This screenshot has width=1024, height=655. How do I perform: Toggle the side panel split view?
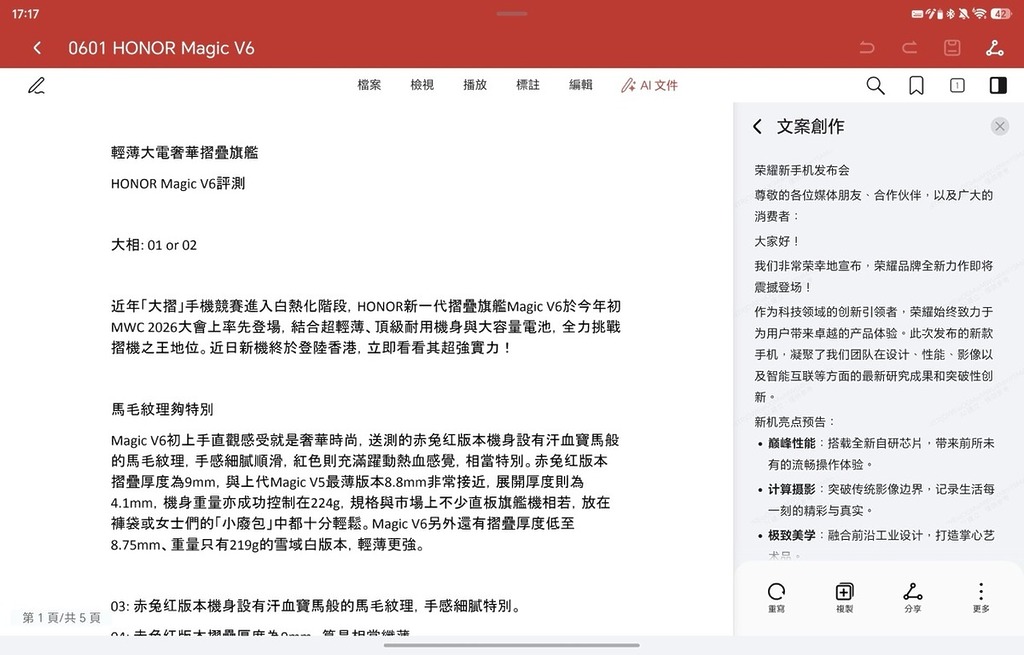[998, 86]
